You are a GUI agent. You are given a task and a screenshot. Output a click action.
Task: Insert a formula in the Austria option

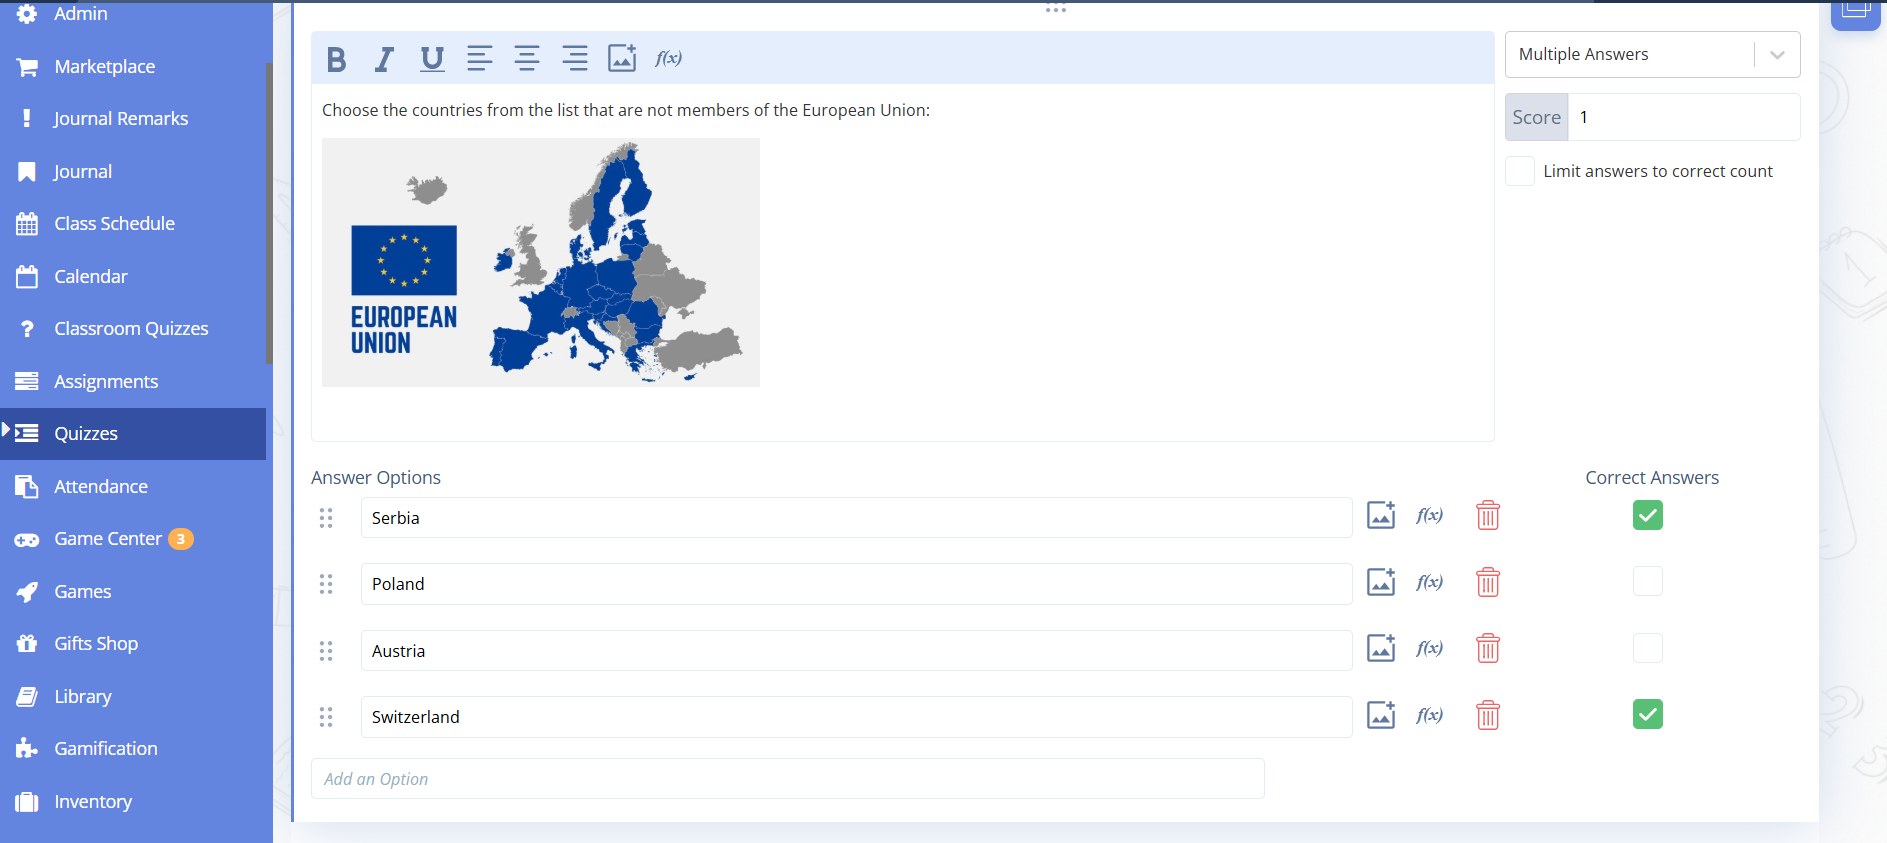tap(1429, 649)
